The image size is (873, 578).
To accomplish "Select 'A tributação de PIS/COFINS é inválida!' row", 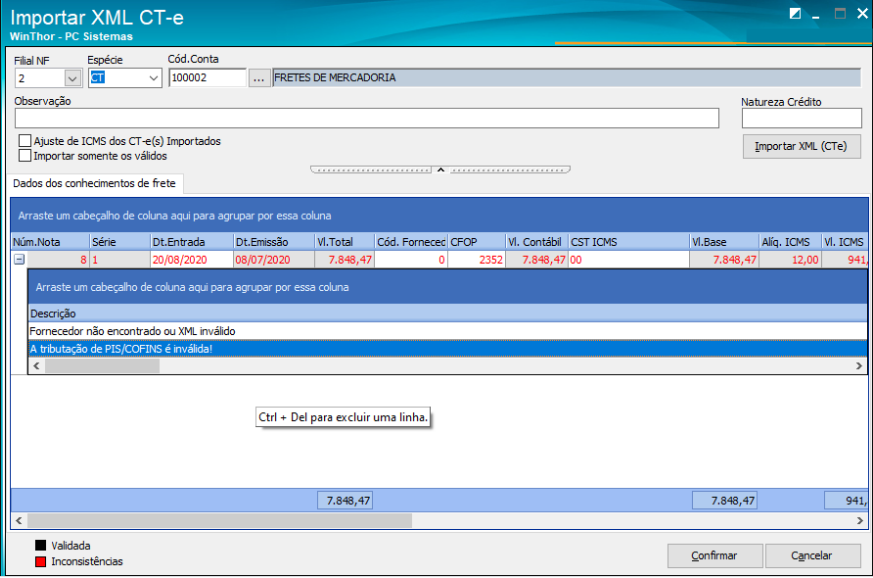I will pos(448,349).
